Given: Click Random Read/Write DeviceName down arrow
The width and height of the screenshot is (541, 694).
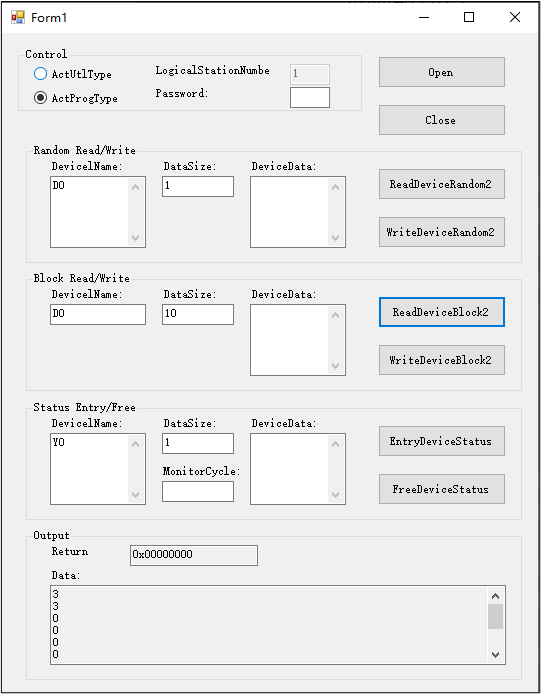Looking at the screenshot, I should [135, 238].
